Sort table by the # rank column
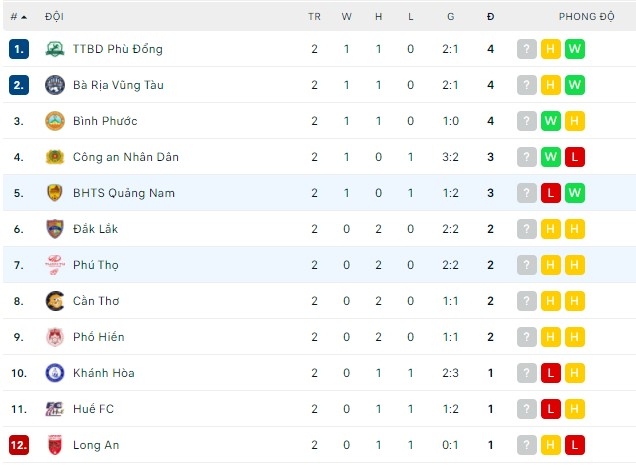Screen dimensions: 636x465 click(18, 17)
